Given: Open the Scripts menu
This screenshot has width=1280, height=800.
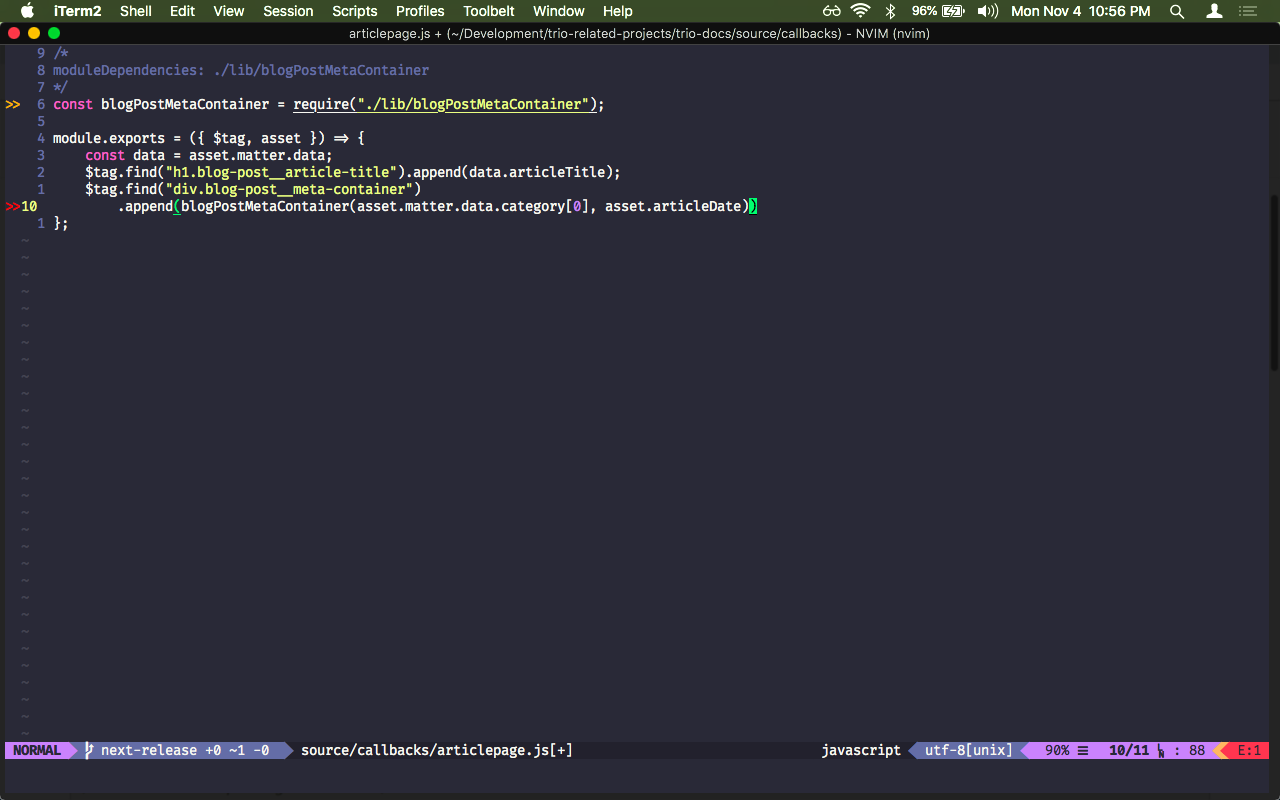Looking at the screenshot, I should point(355,11).
